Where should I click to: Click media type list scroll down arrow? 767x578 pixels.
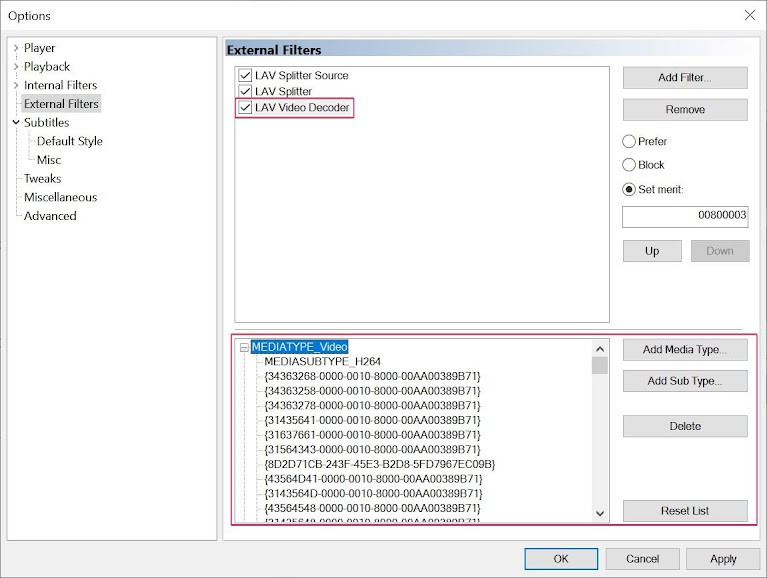click(x=600, y=513)
